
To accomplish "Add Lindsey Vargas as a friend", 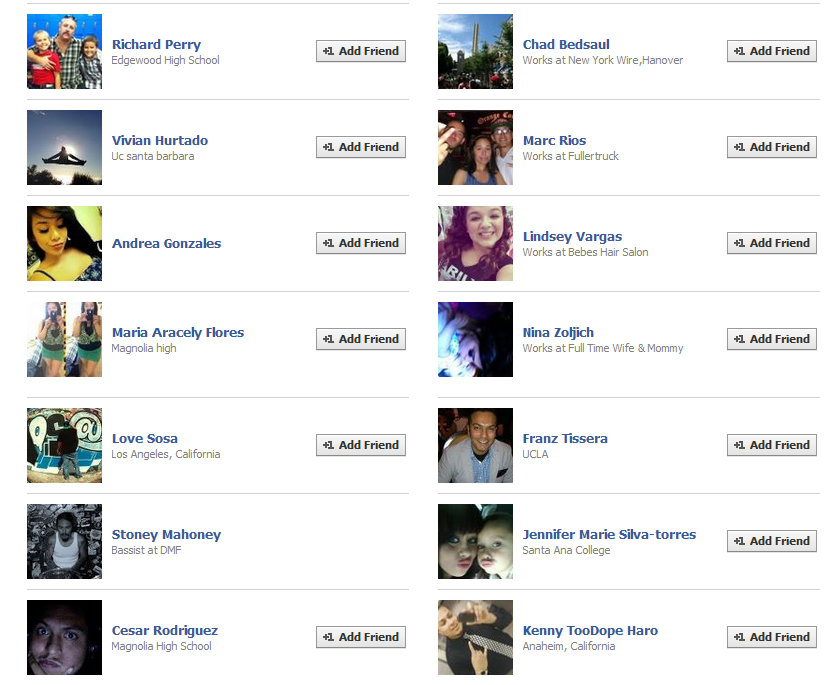I will point(772,243).
